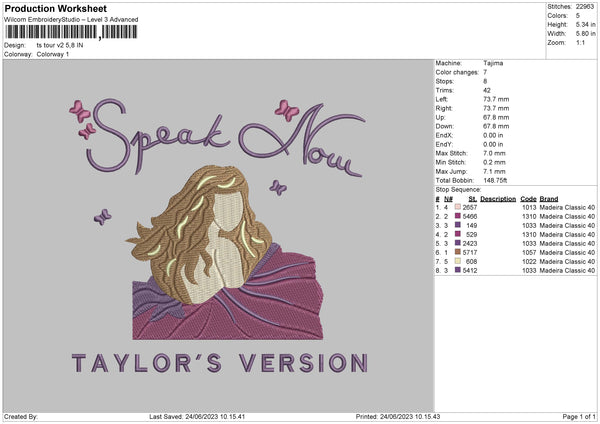The image size is (600, 424).
Task: Select the magenta swatch beside stitch count 5466
Action: point(457,216)
